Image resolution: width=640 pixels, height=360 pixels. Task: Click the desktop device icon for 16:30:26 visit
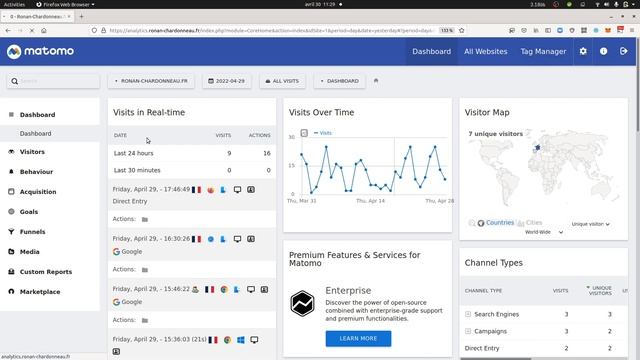(x=237, y=239)
